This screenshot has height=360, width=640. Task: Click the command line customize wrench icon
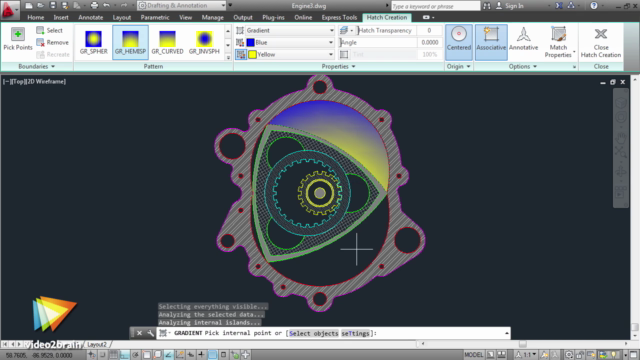pos(150,333)
